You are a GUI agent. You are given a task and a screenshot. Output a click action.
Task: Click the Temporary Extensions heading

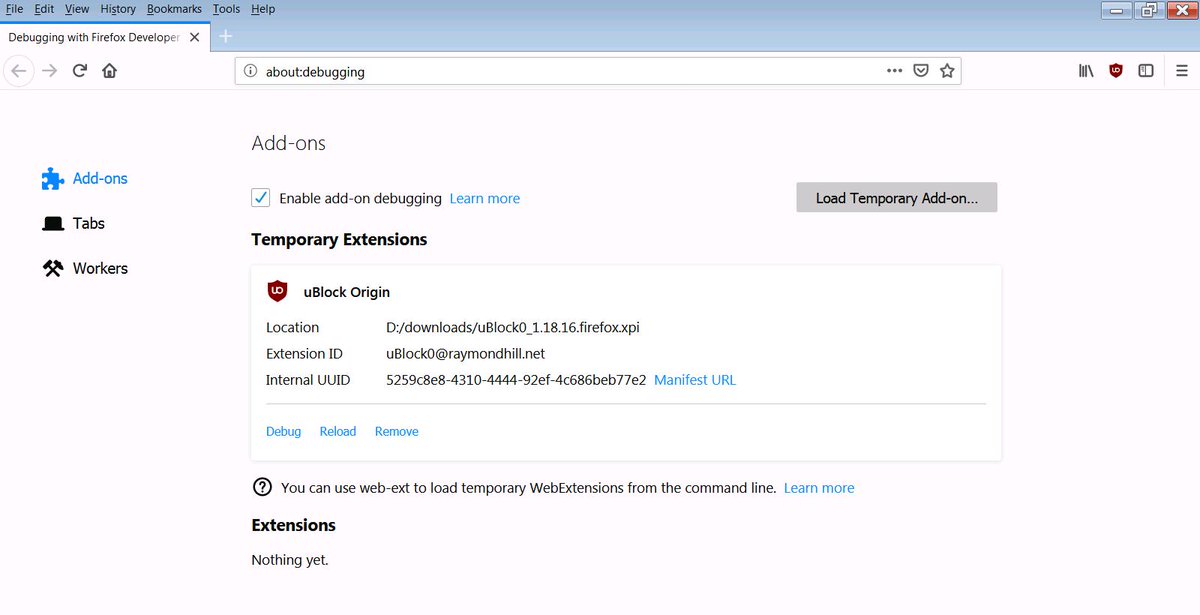pyautogui.click(x=339, y=239)
